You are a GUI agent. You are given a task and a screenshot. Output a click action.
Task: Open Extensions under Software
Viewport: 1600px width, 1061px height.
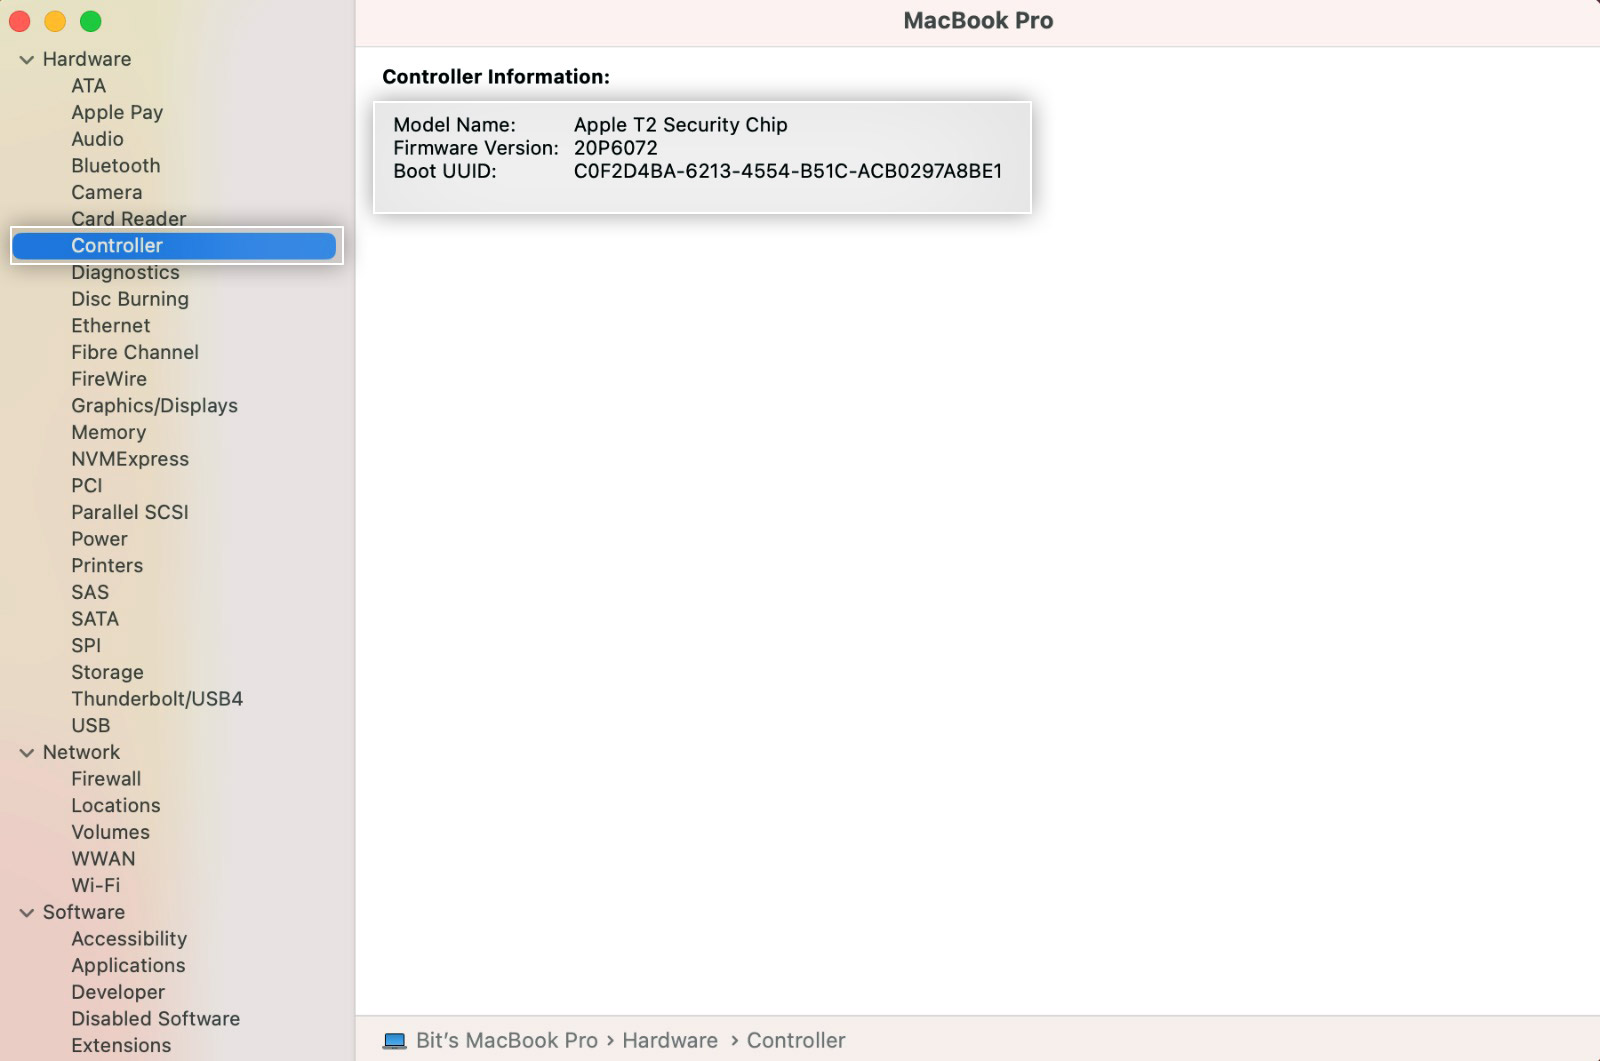click(x=121, y=1046)
